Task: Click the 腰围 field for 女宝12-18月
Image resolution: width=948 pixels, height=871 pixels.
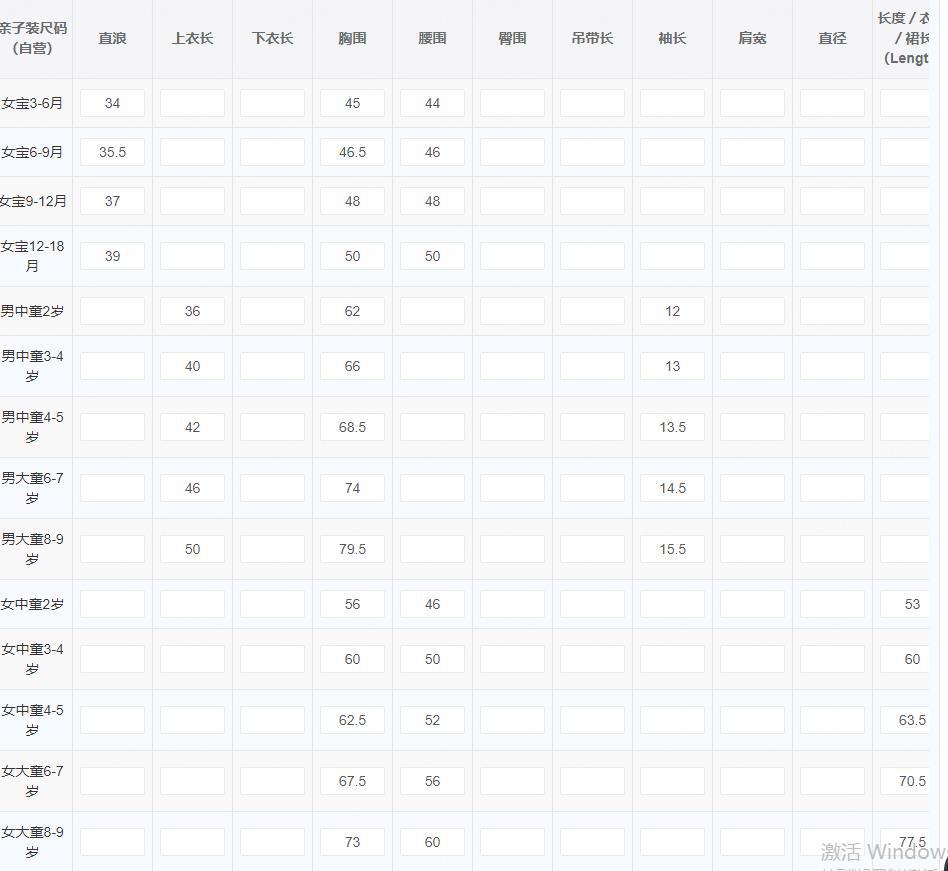Action: coord(432,256)
